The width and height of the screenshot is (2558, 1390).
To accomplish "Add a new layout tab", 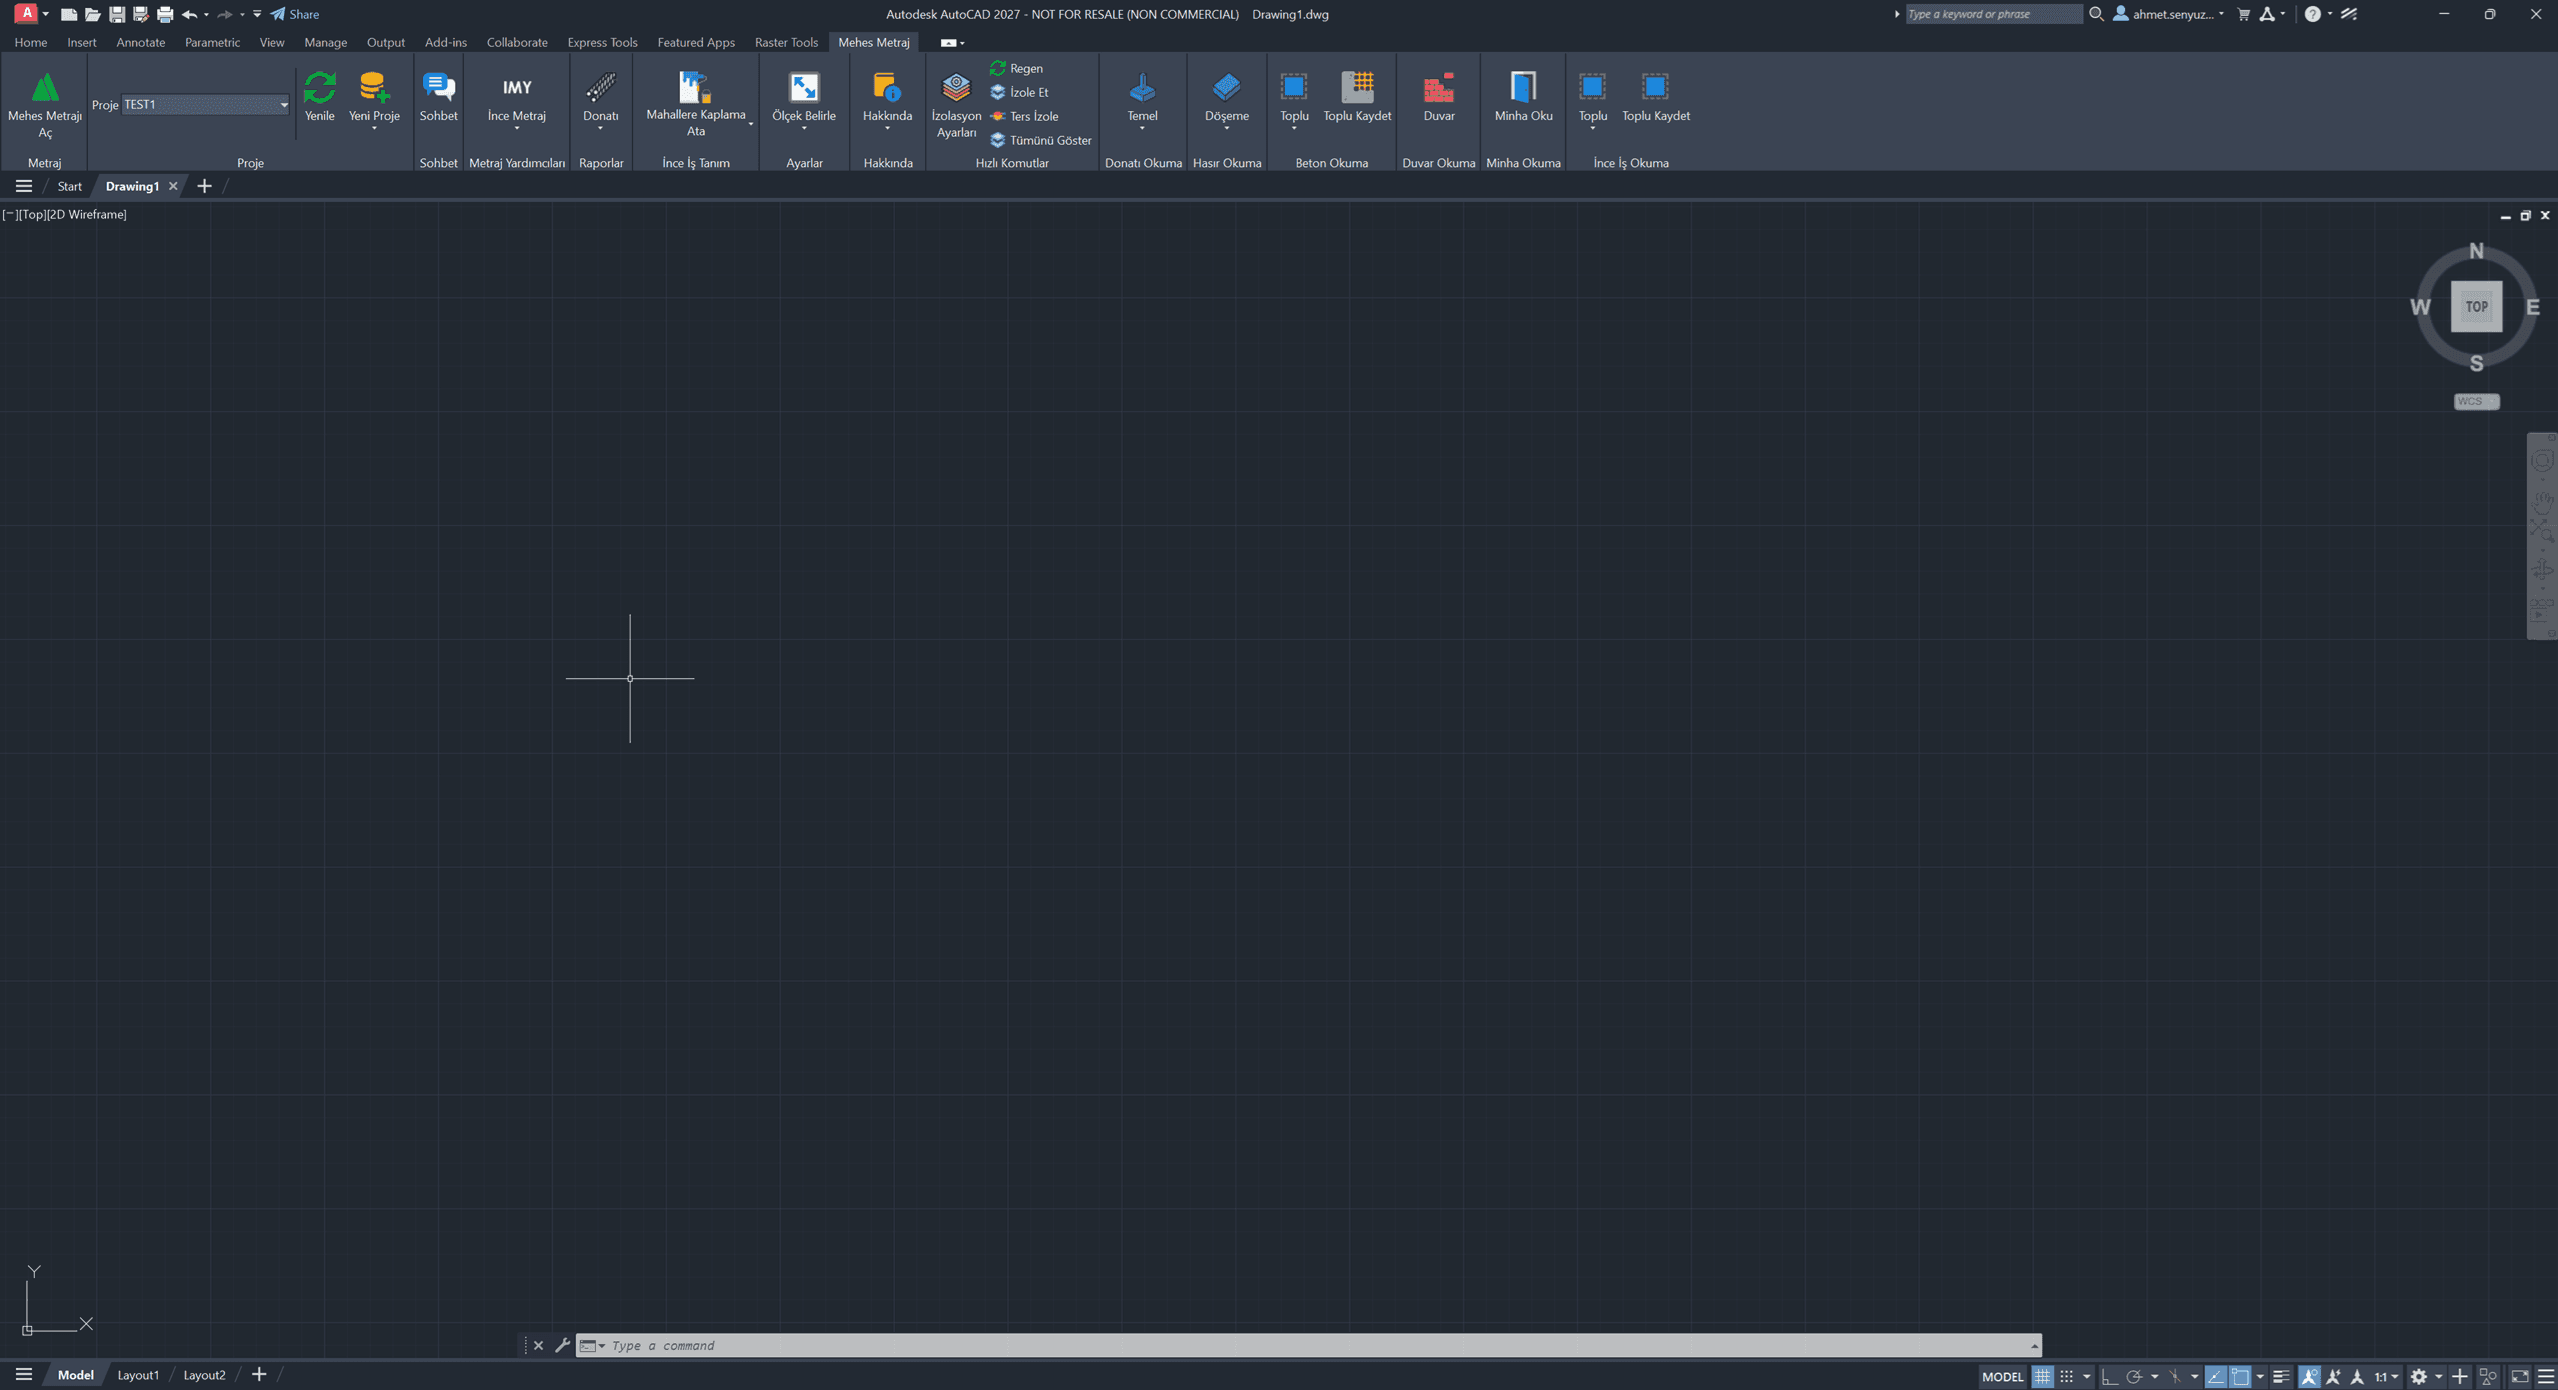I will click(259, 1374).
